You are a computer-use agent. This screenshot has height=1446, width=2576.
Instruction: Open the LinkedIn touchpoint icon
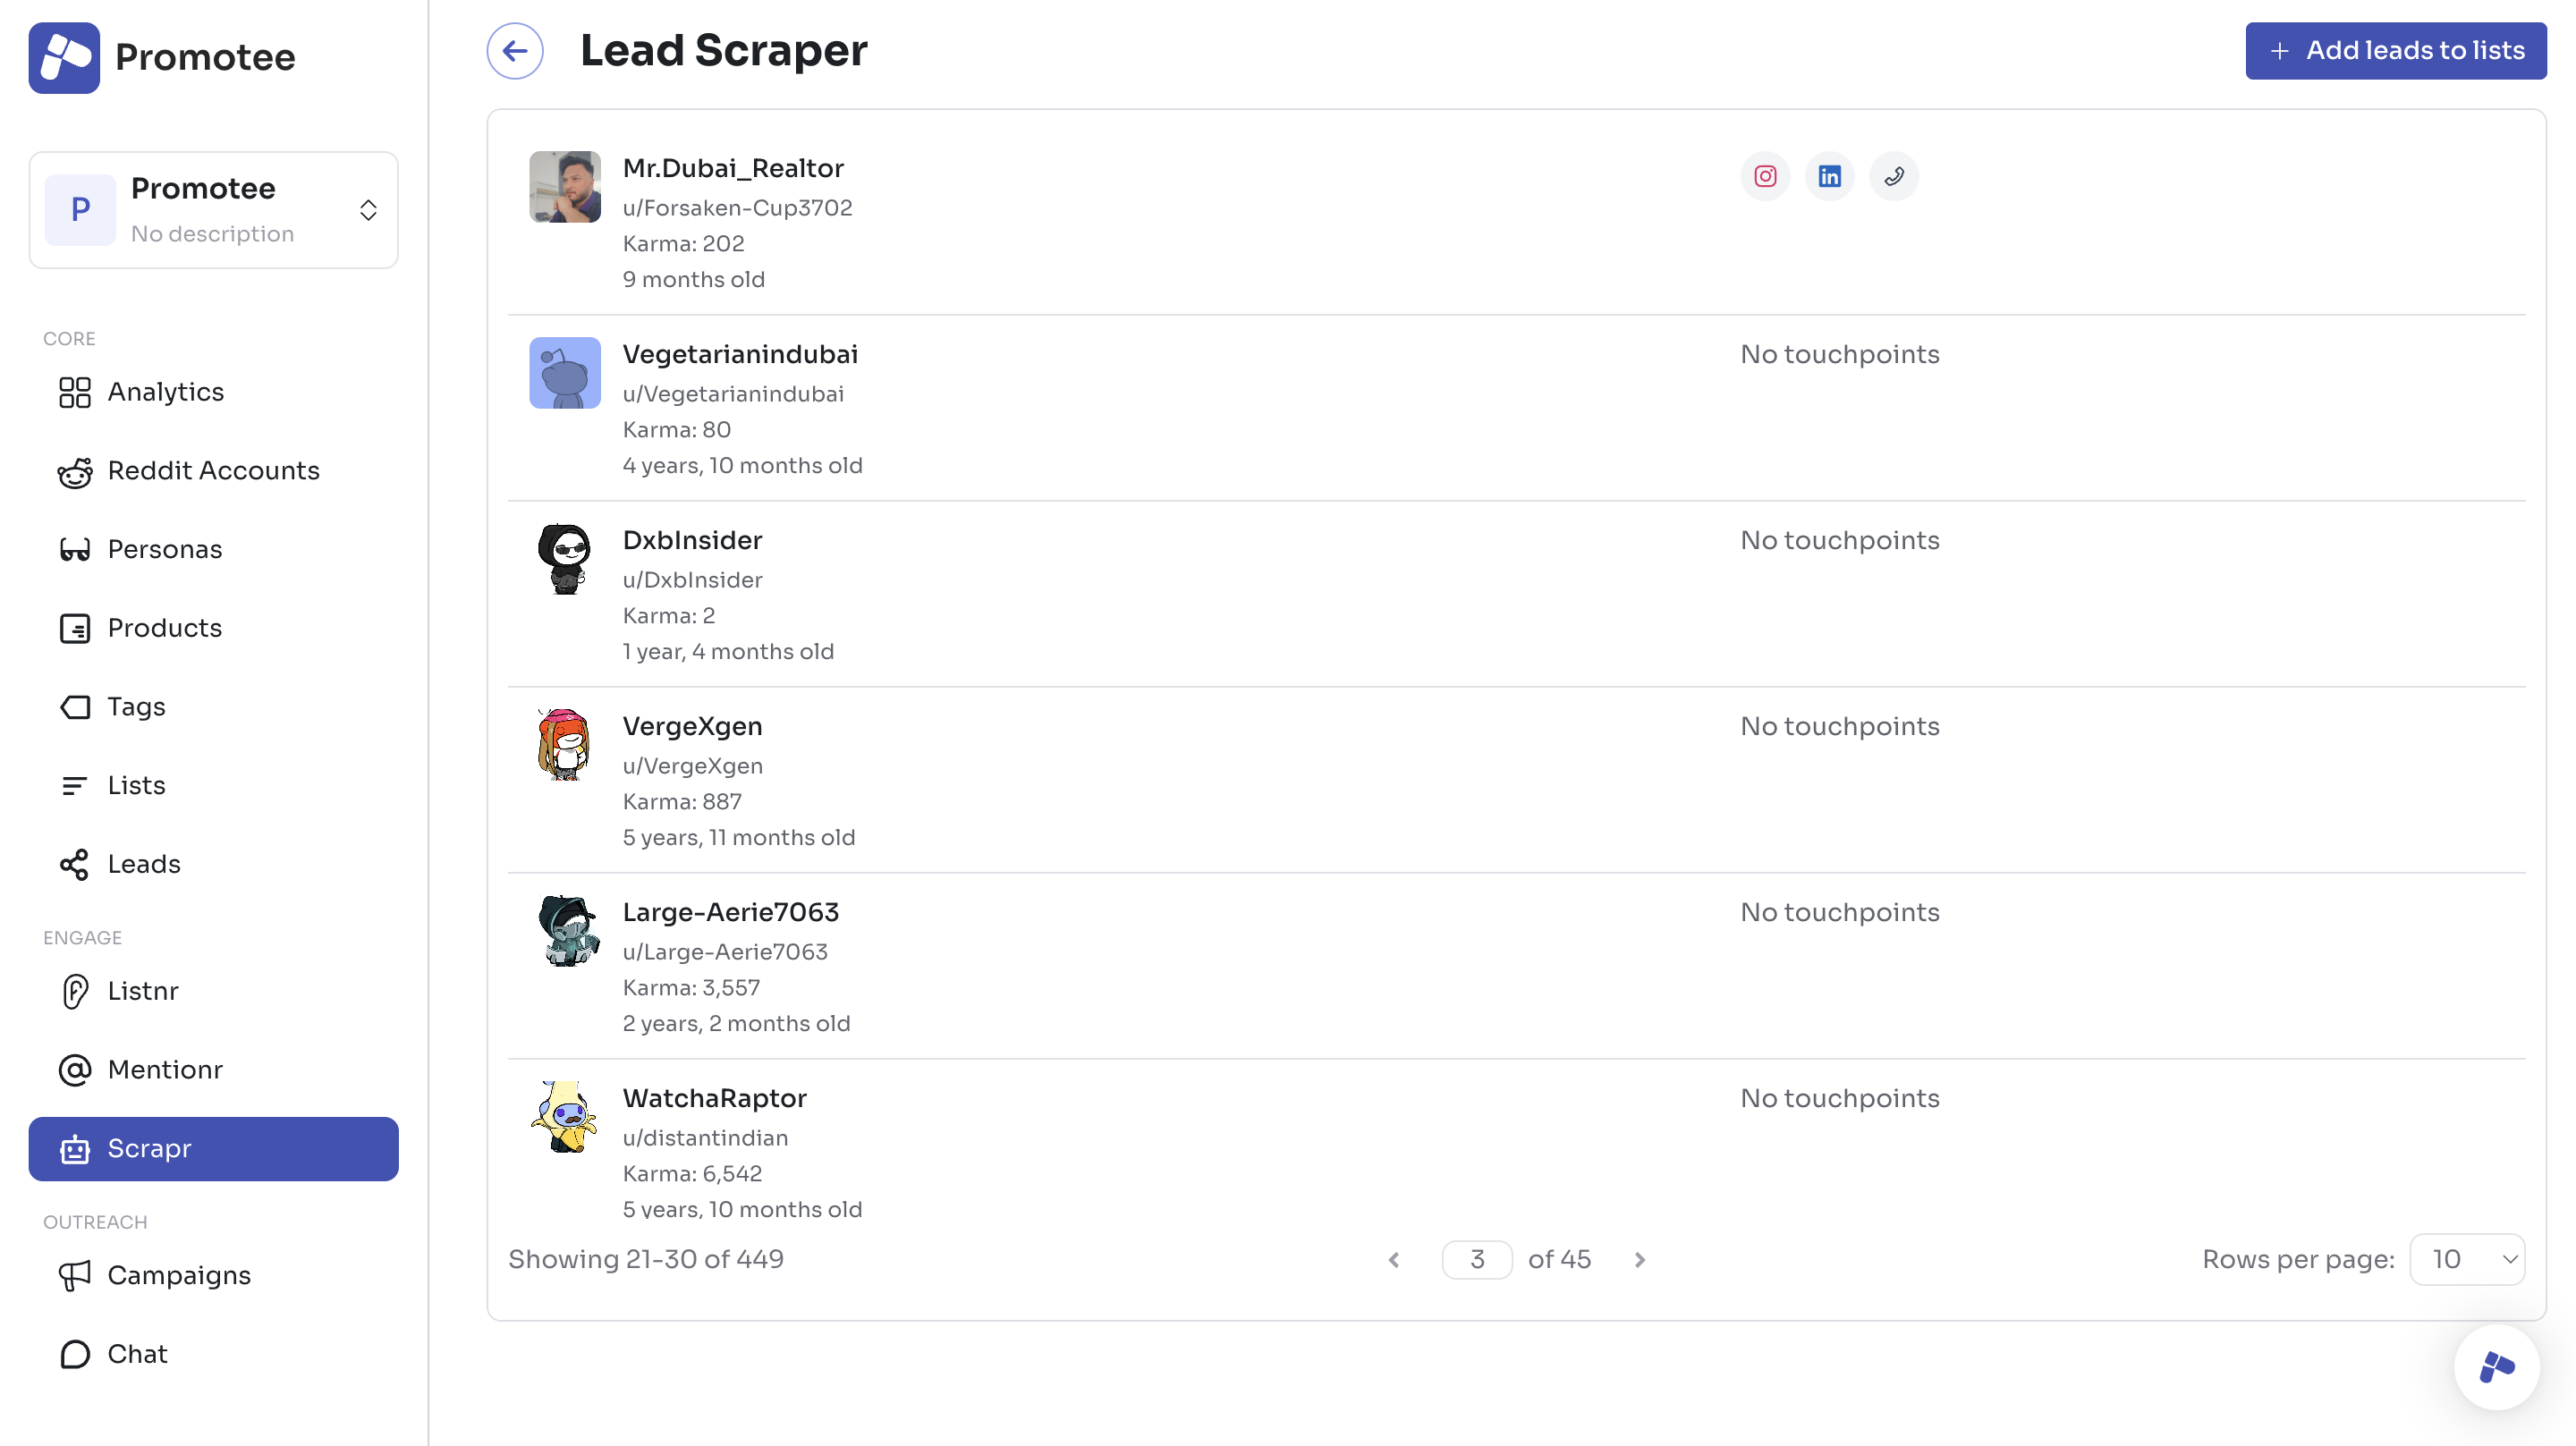[1829, 176]
